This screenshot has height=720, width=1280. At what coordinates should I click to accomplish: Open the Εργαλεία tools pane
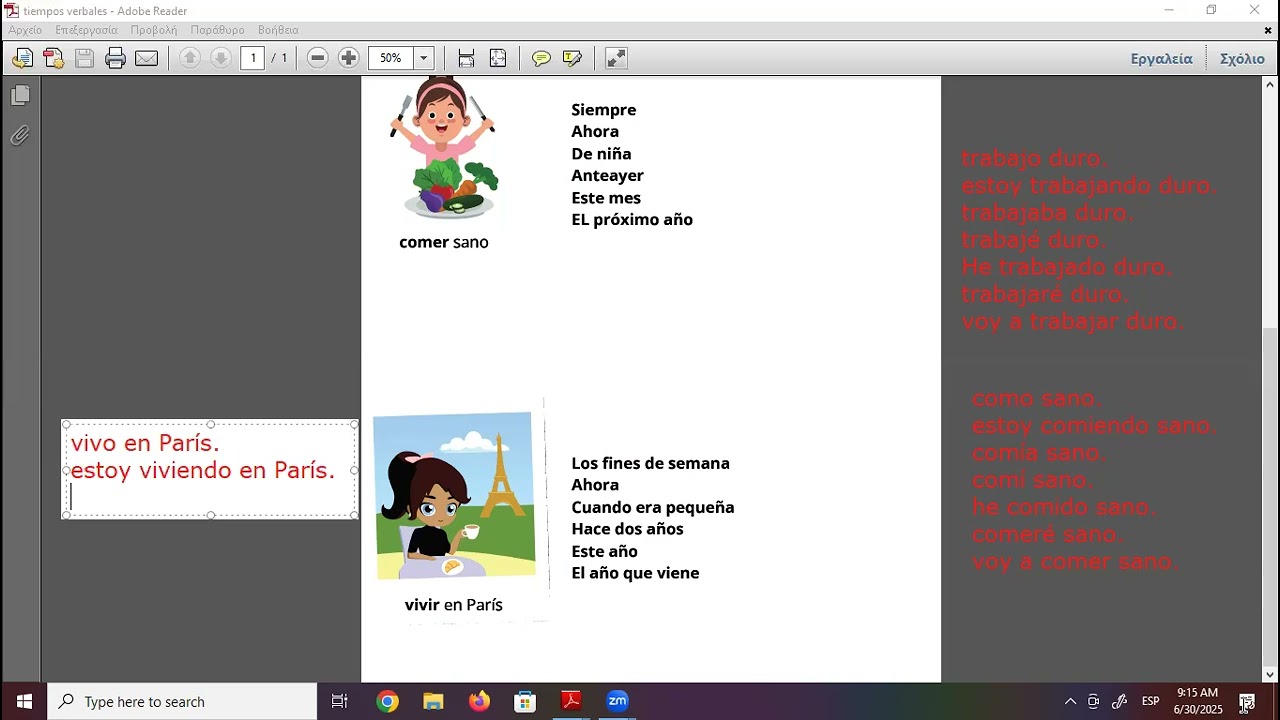click(1161, 58)
